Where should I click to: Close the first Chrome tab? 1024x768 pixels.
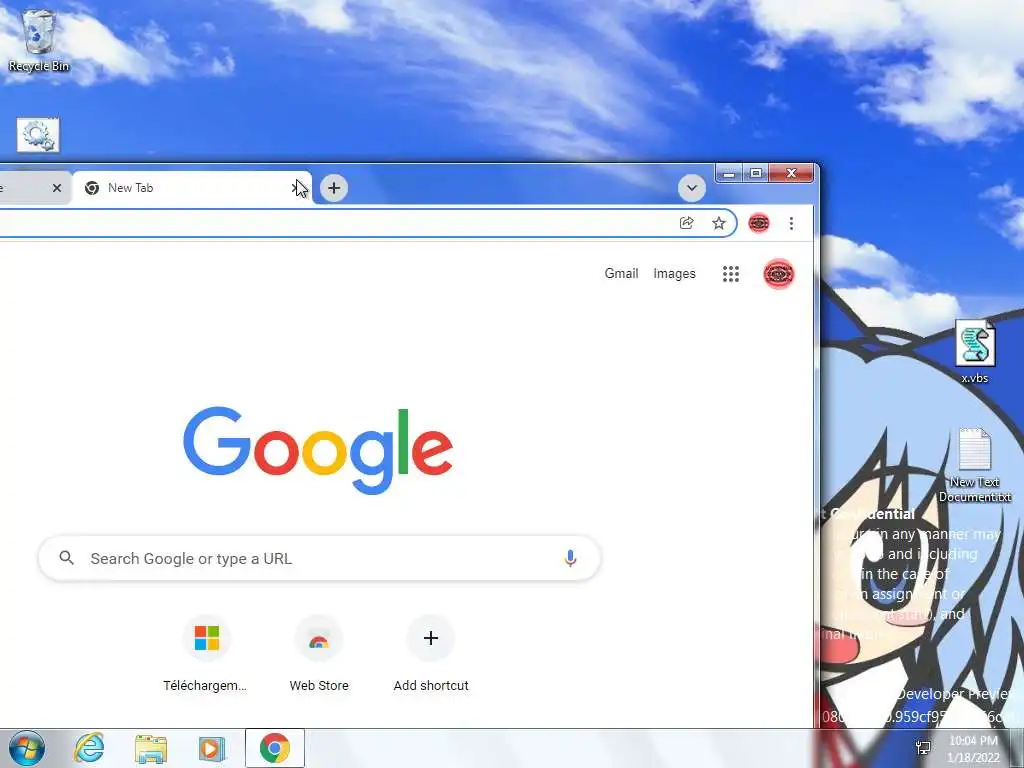(57, 188)
